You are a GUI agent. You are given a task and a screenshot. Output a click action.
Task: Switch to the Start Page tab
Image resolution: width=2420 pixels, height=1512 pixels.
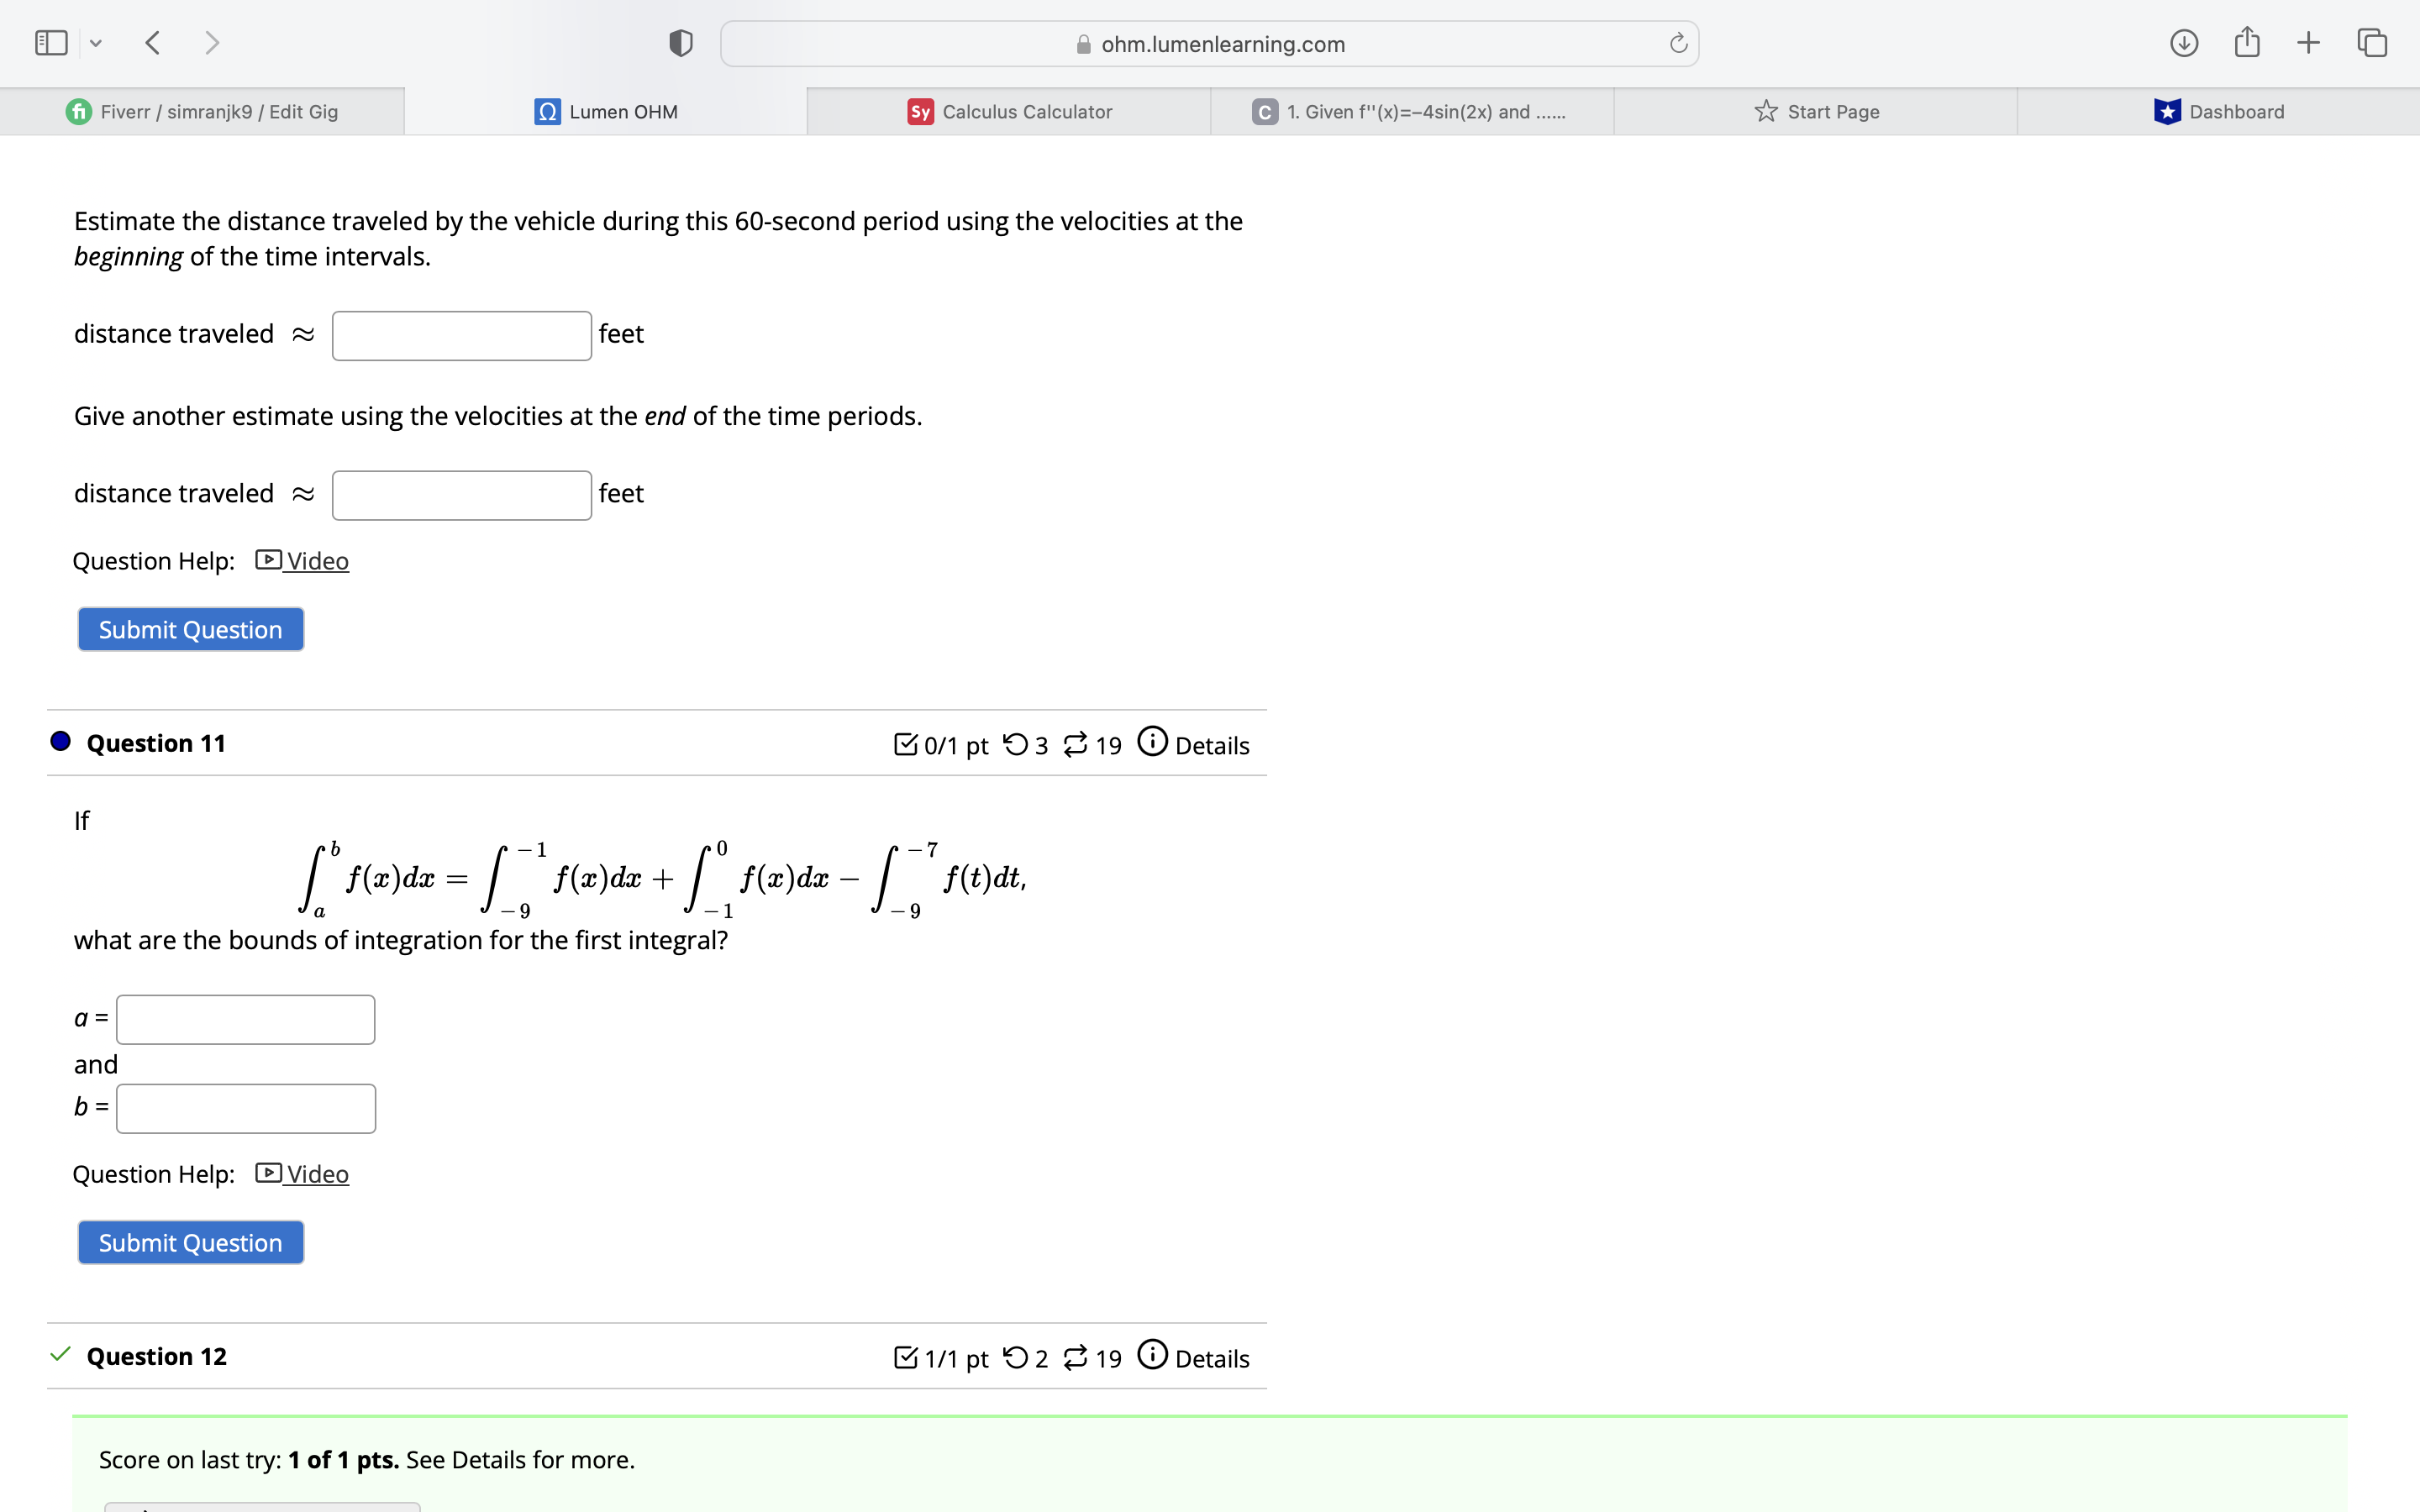1820,111
